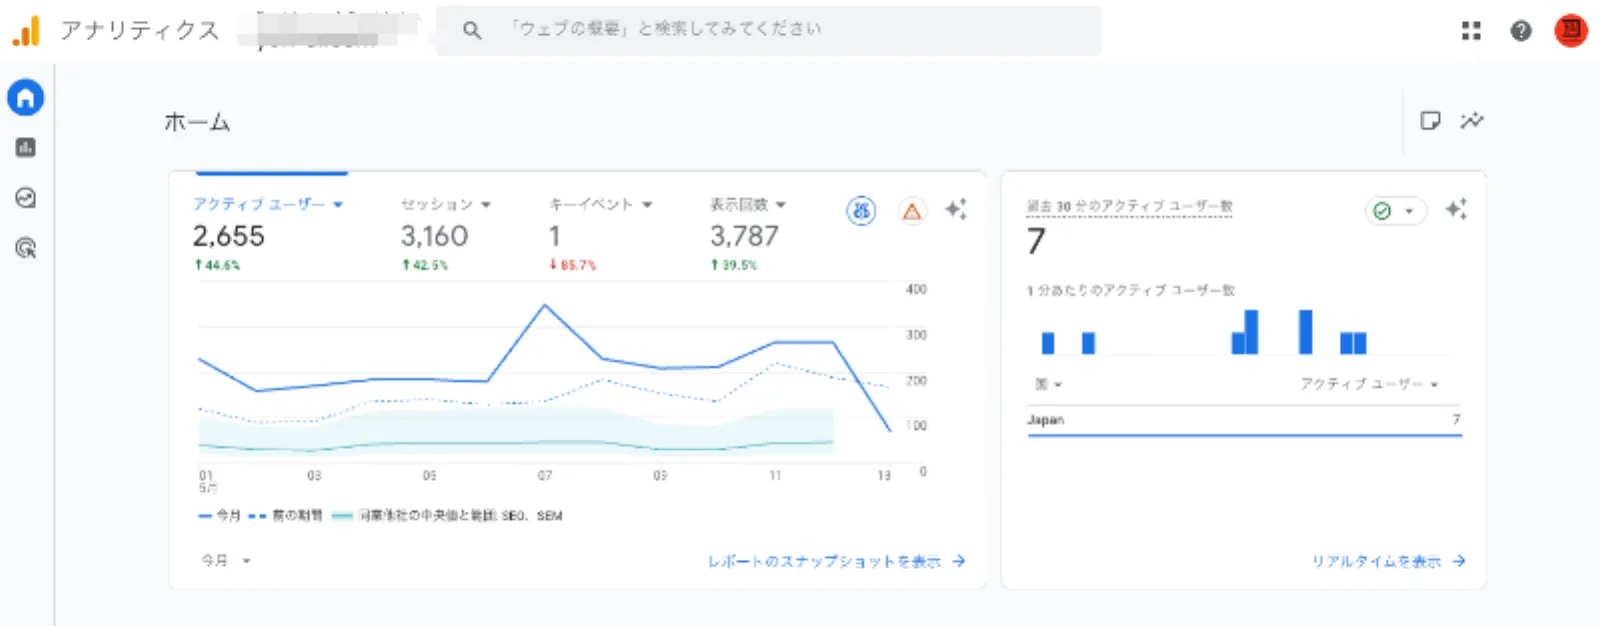Image resolution: width=1600 pixels, height=626 pixels.
Task: Click the ↓85.7% change under key events
Action: coord(572,266)
